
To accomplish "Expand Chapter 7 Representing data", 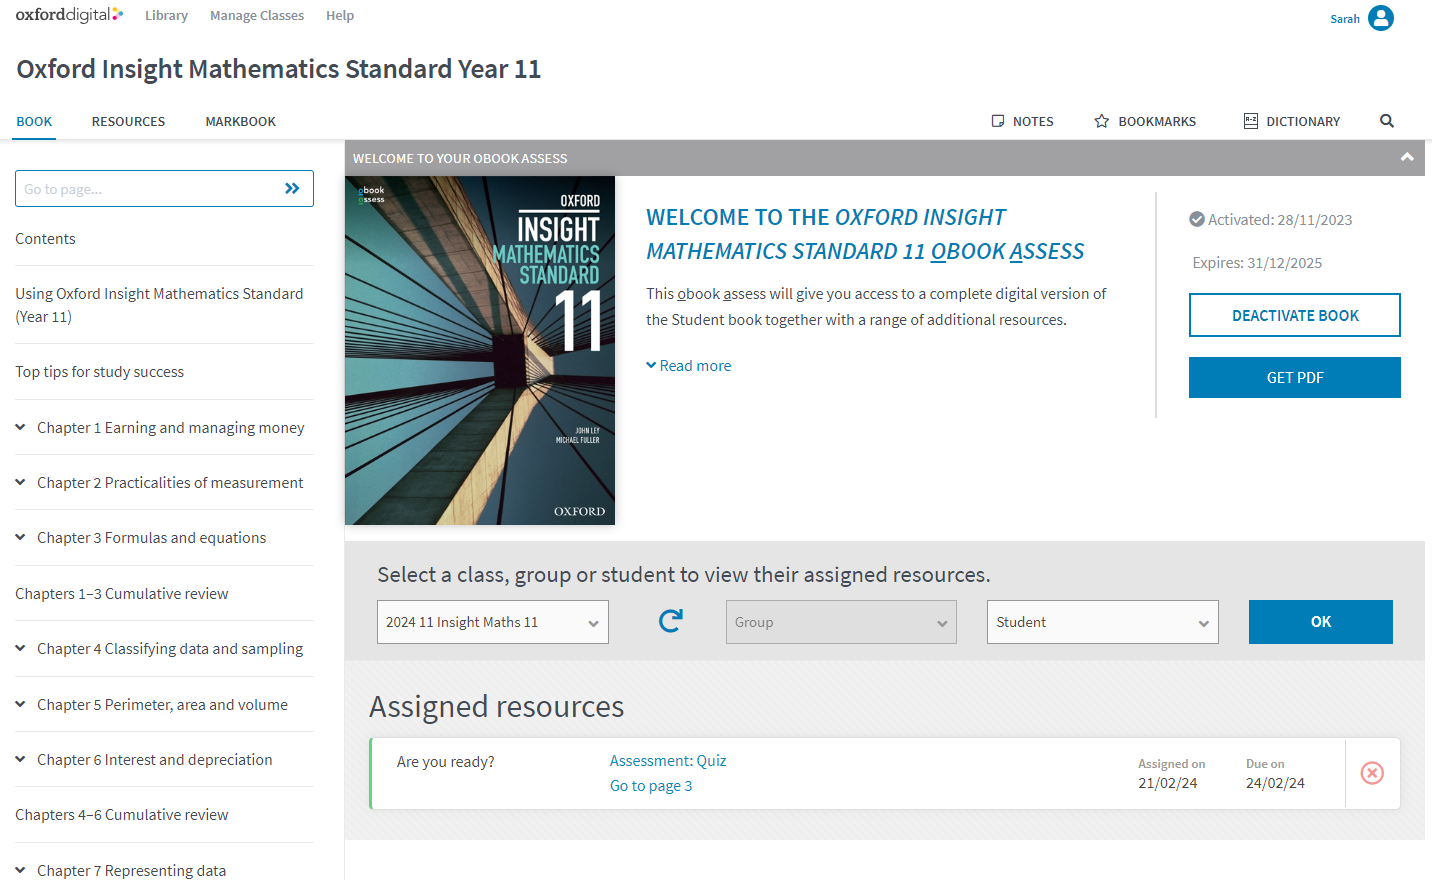I will [20, 870].
